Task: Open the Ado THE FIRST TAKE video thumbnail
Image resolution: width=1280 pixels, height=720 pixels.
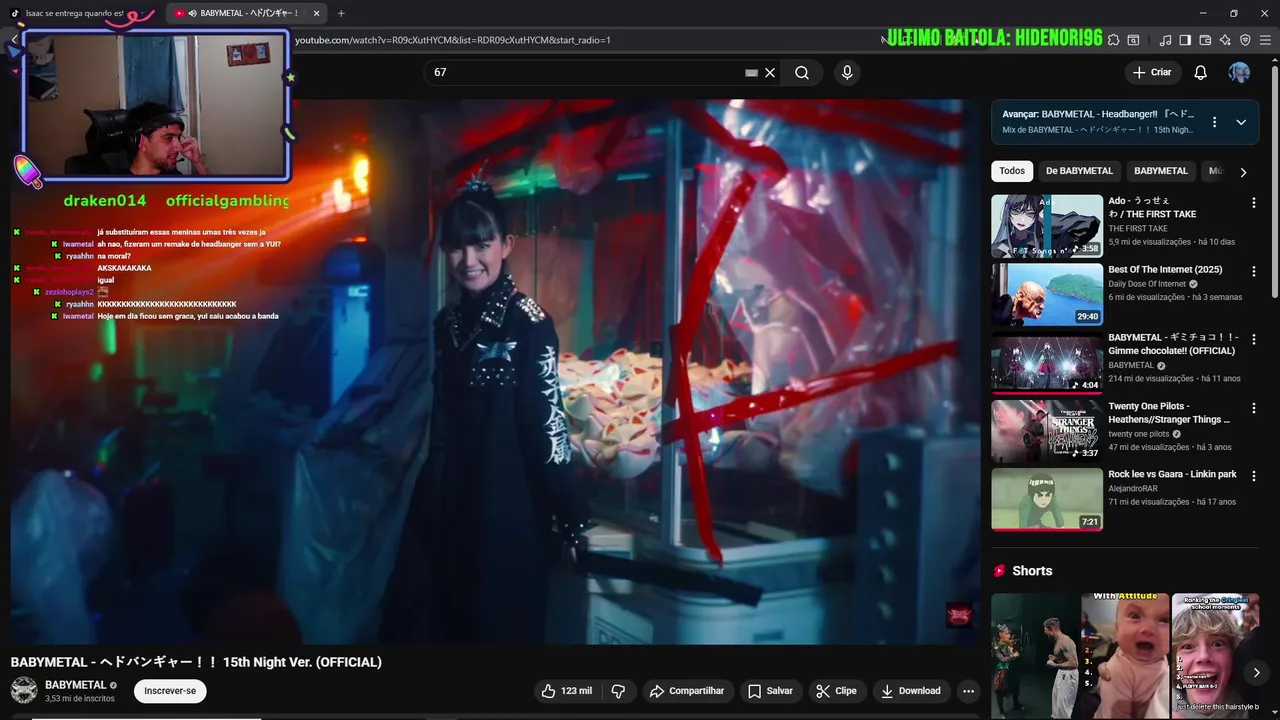Action: pyautogui.click(x=1047, y=226)
